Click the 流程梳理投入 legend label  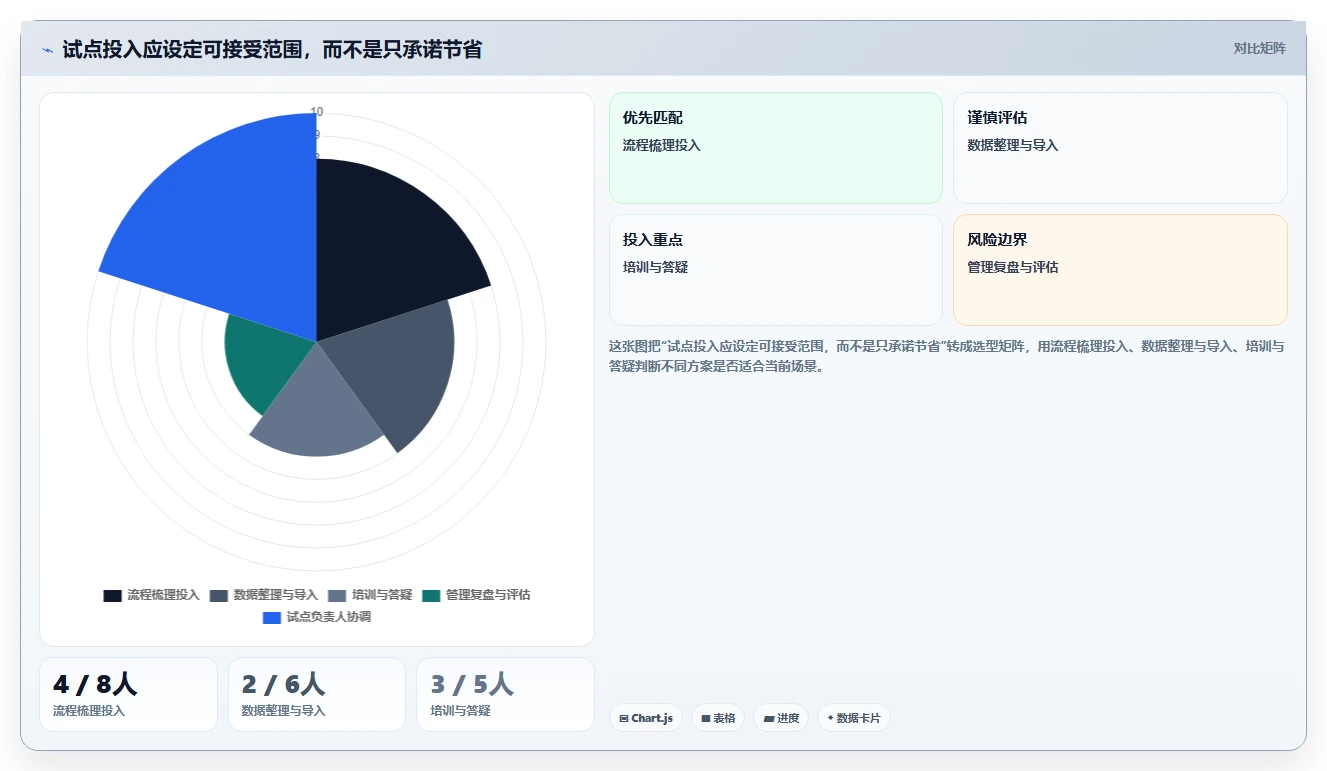(x=163, y=595)
